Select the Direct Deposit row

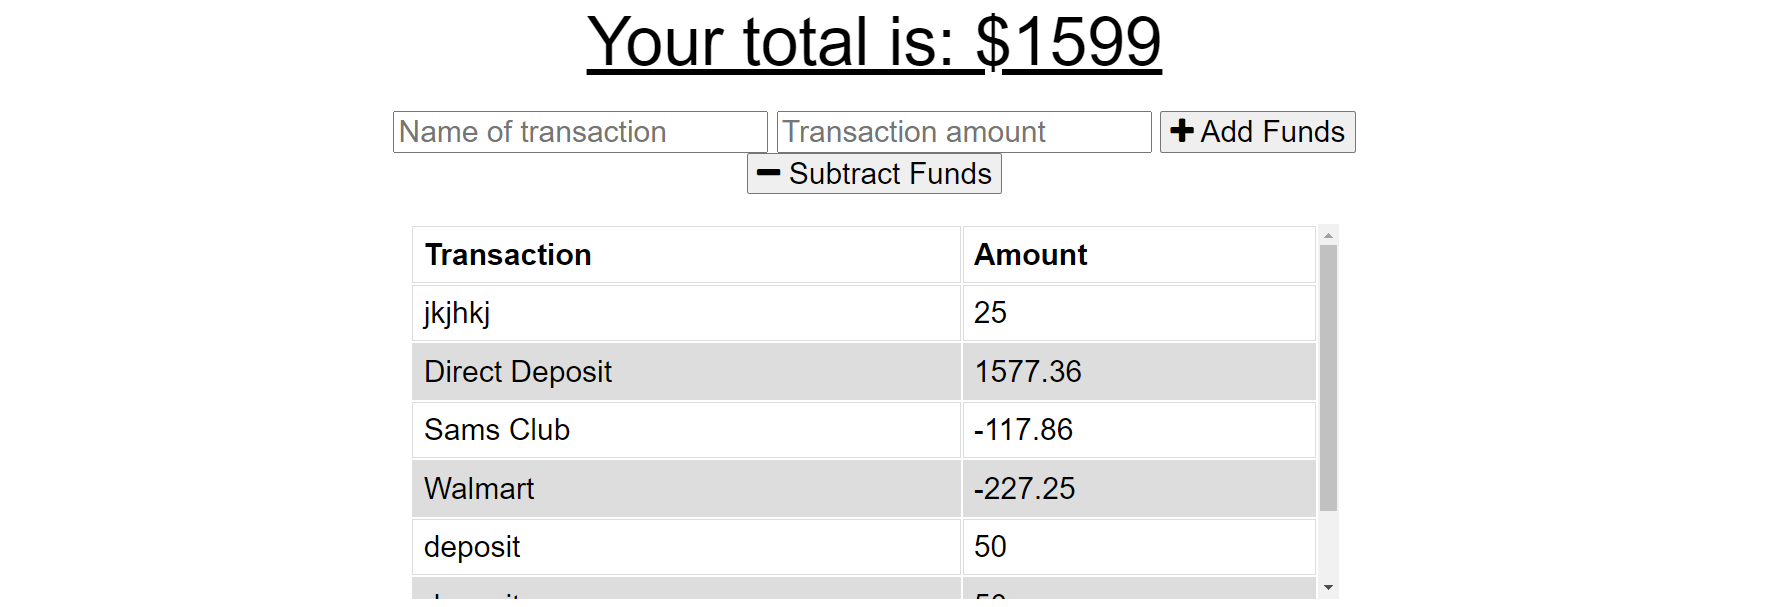[x=685, y=371]
